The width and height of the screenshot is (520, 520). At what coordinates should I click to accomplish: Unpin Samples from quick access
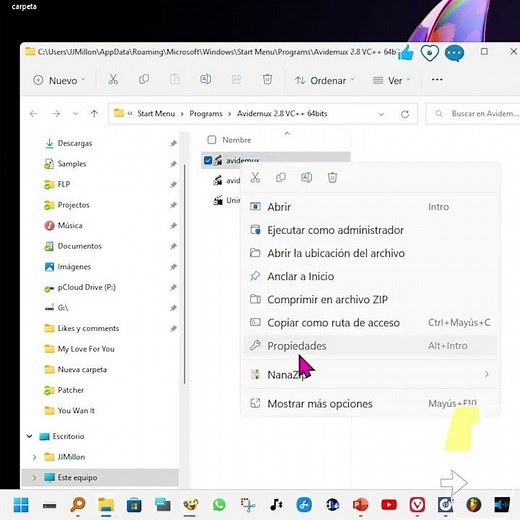click(173, 164)
